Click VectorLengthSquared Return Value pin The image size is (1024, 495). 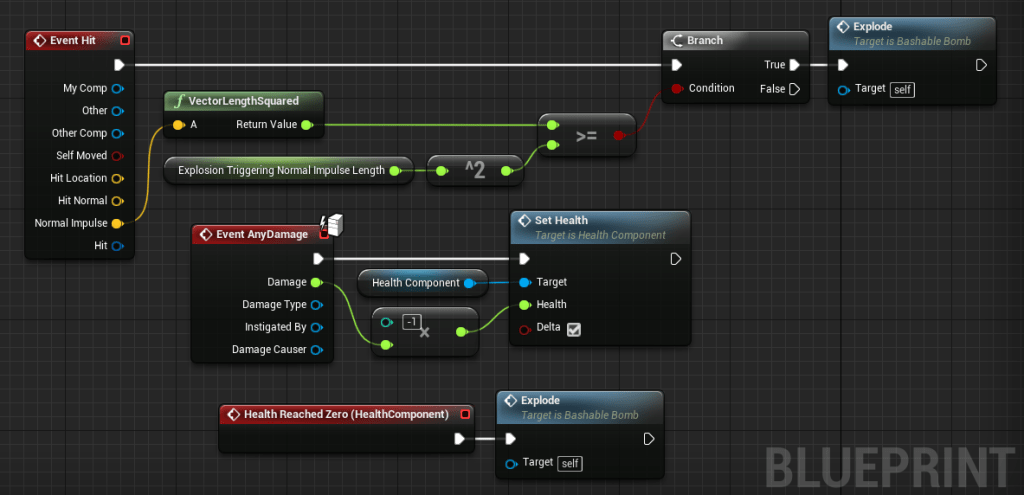coord(306,125)
